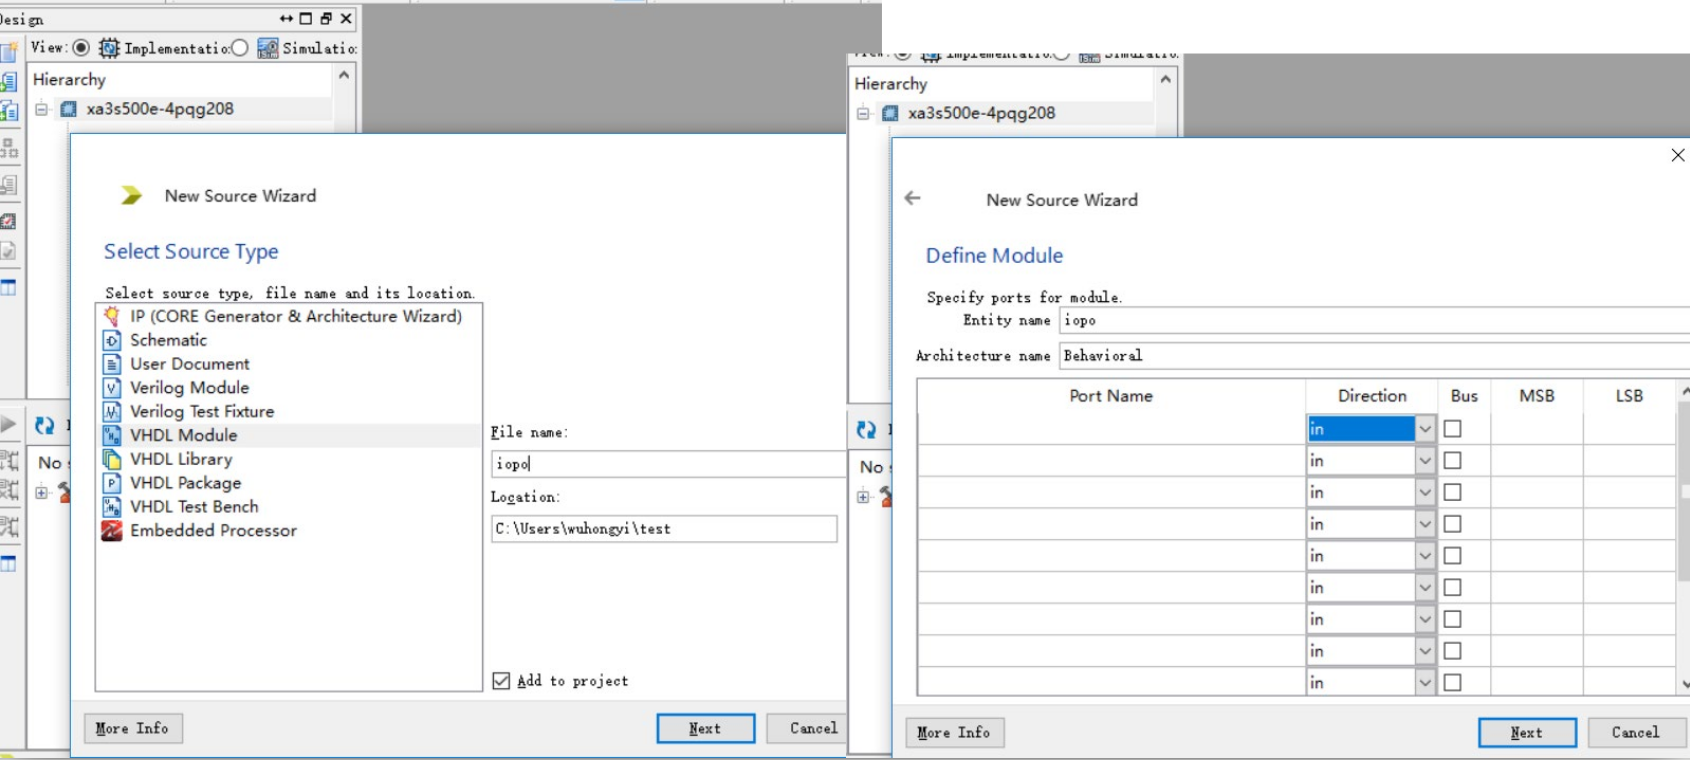Select the Verilog Module icon
This screenshot has width=1690, height=760.
[x=112, y=388]
